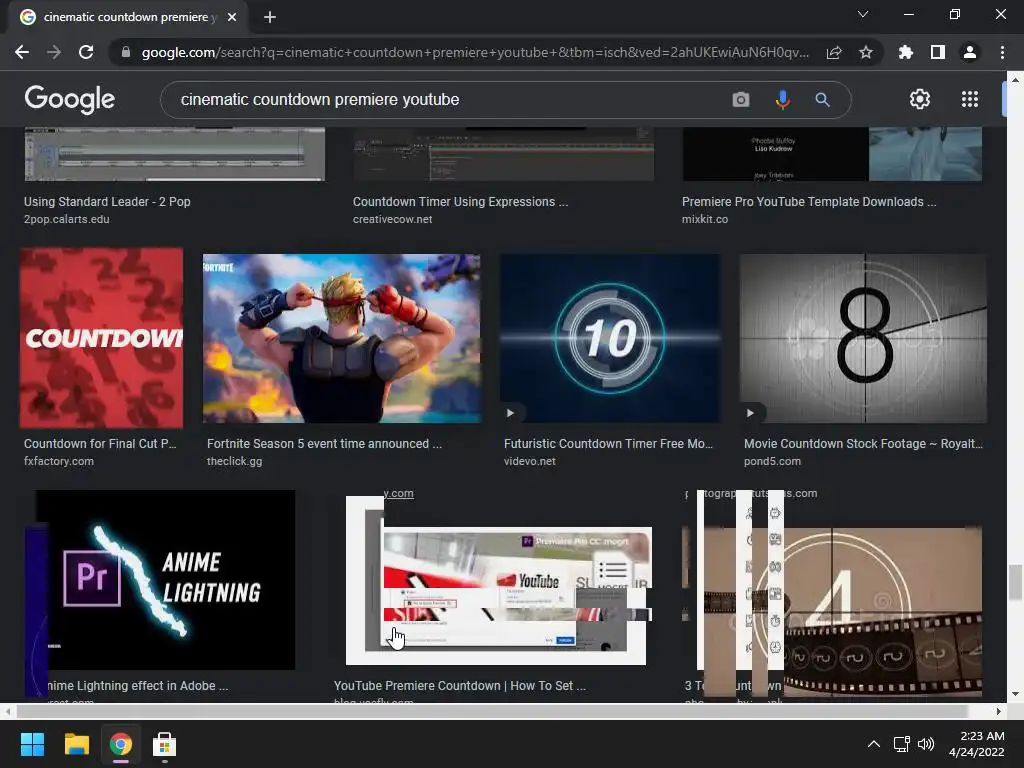Image resolution: width=1024 pixels, height=768 pixels.
Task: Open the futuristic 10 countdown thumbnail
Action: click(611, 338)
